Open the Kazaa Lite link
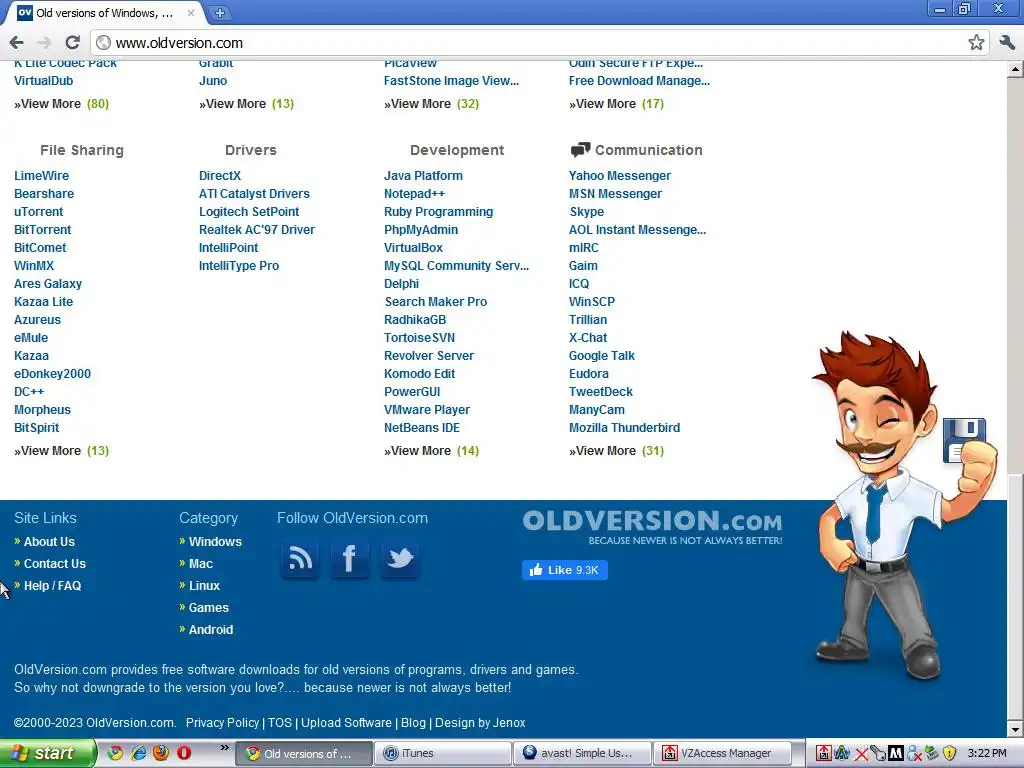 tap(43, 302)
